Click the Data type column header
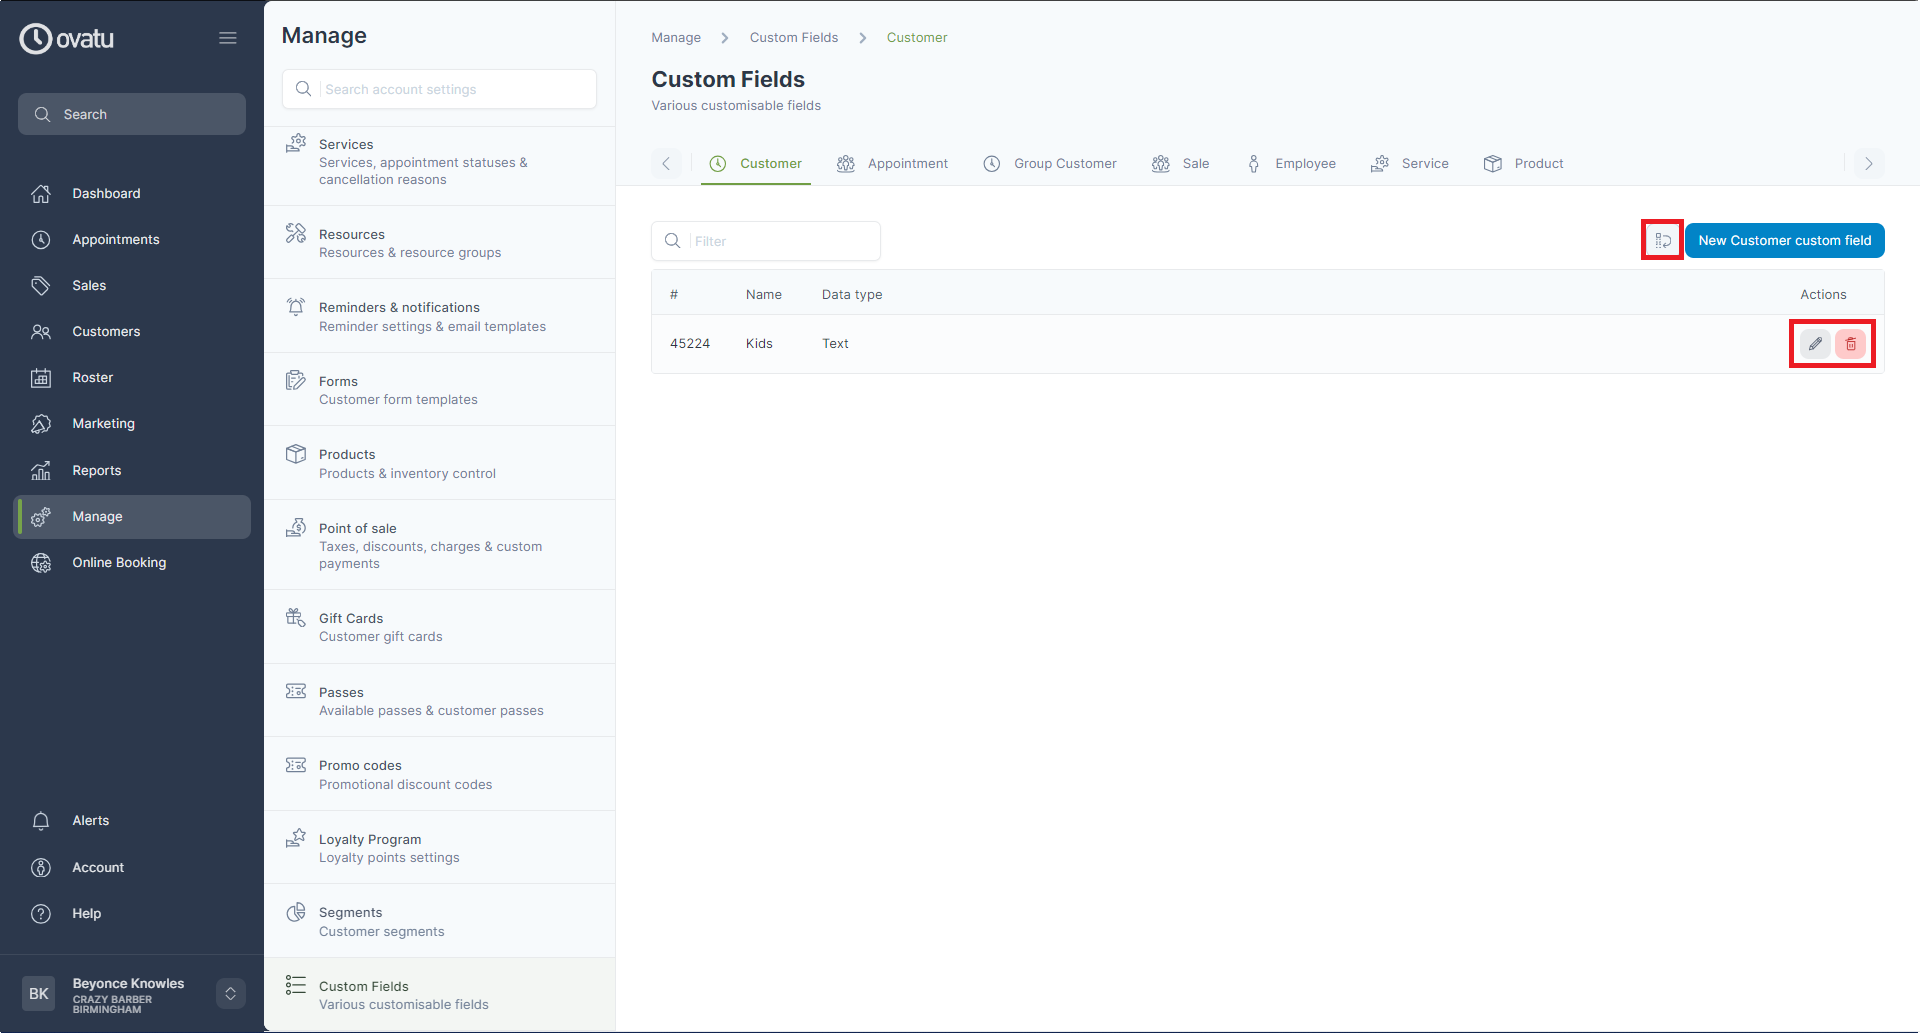The width and height of the screenshot is (1920, 1033). [852, 294]
